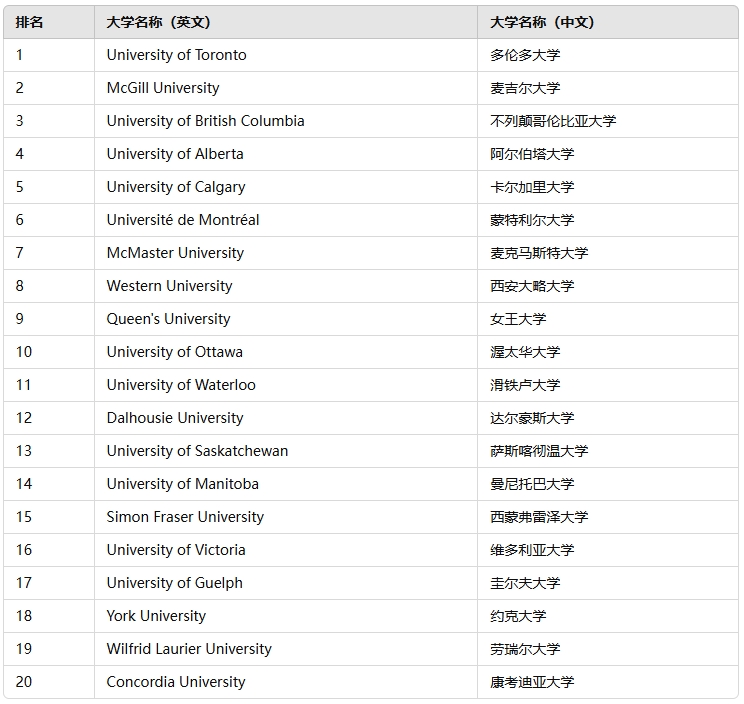Click the 麦吉尔大学 cell

coord(608,88)
